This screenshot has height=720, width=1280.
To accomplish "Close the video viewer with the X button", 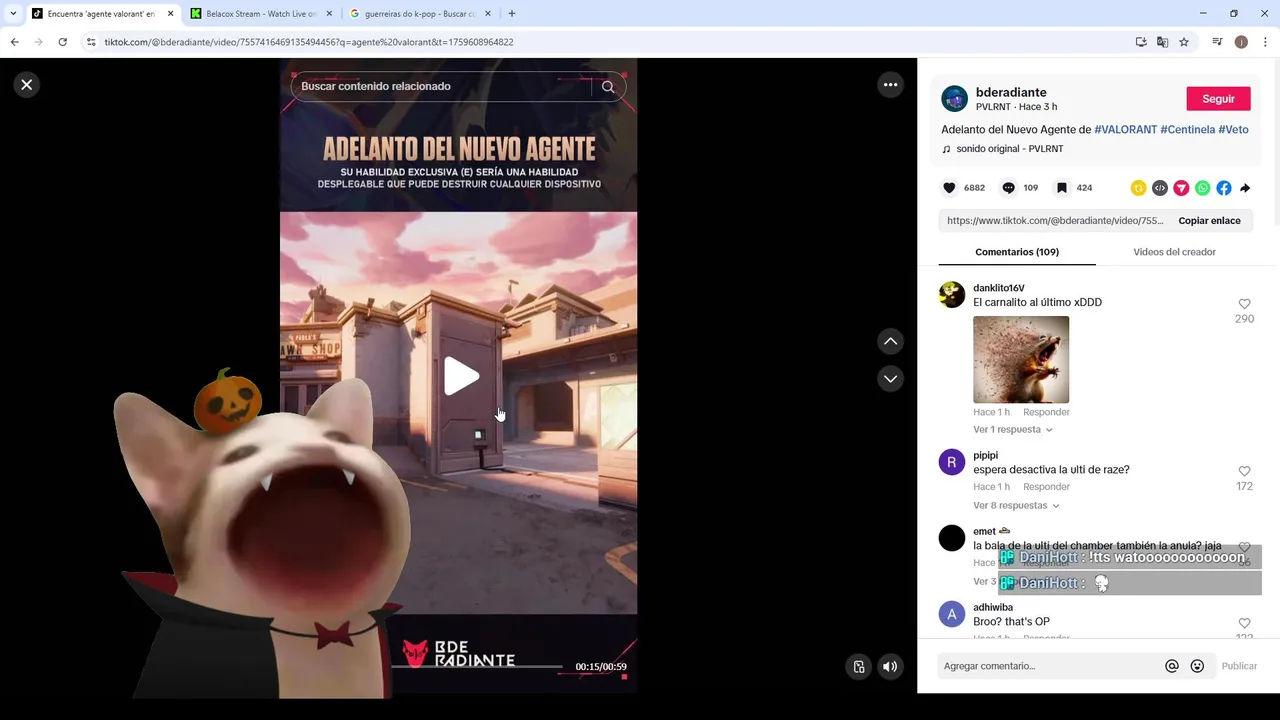I will click(27, 85).
